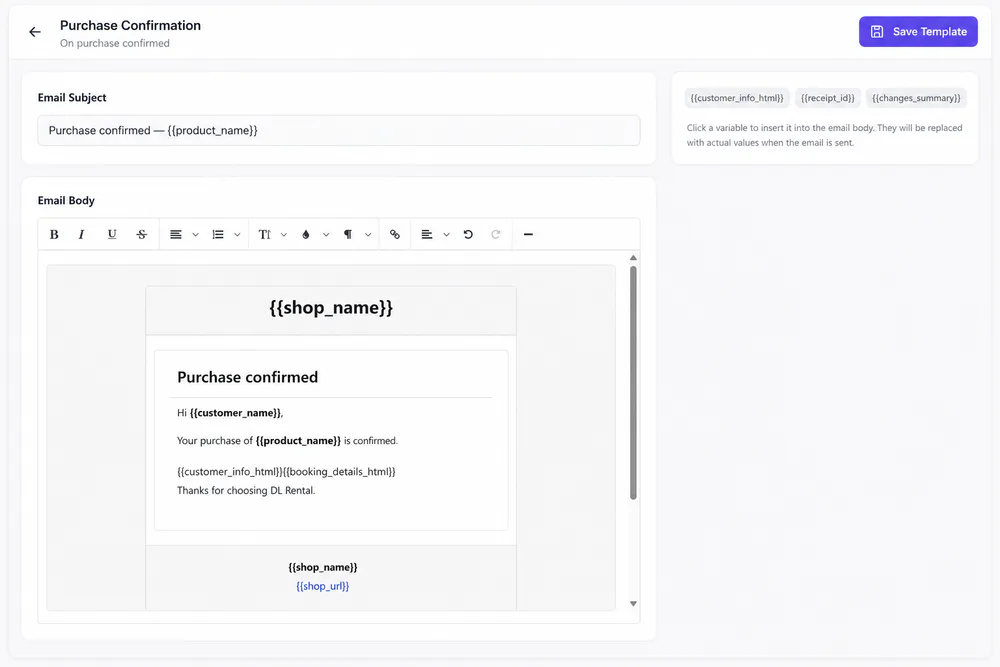Click the editor scrollbar up arrow
The width and height of the screenshot is (1000, 667).
(x=633, y=258)
